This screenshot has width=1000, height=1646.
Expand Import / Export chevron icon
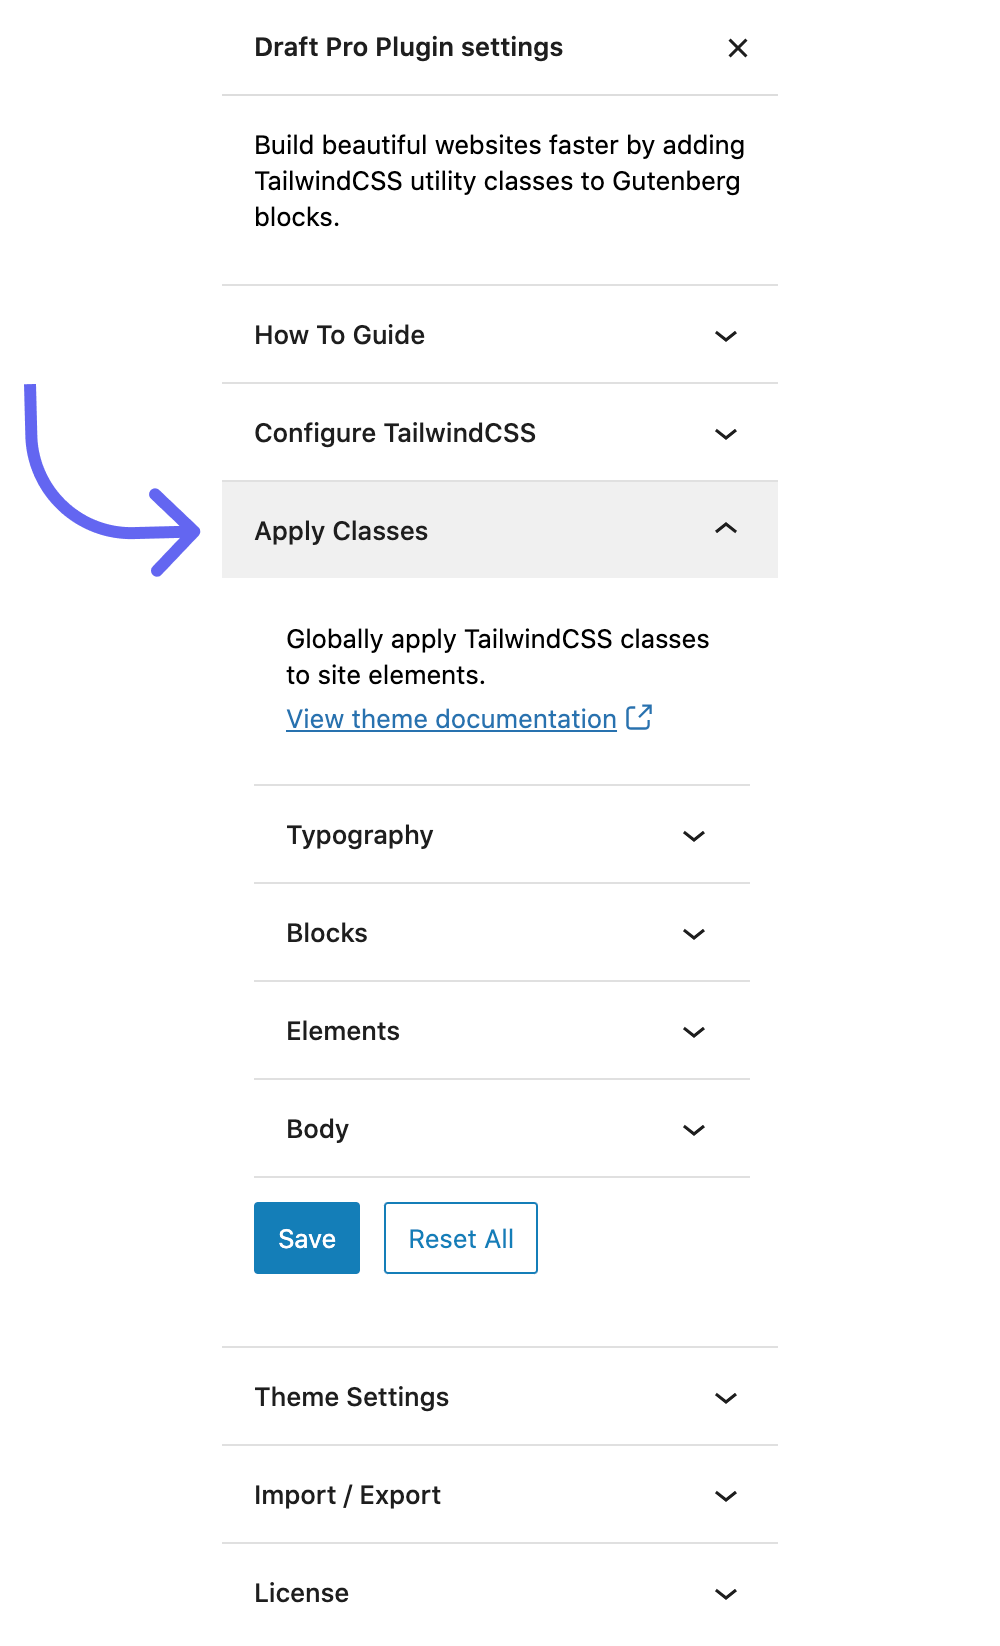point(726,1496)
